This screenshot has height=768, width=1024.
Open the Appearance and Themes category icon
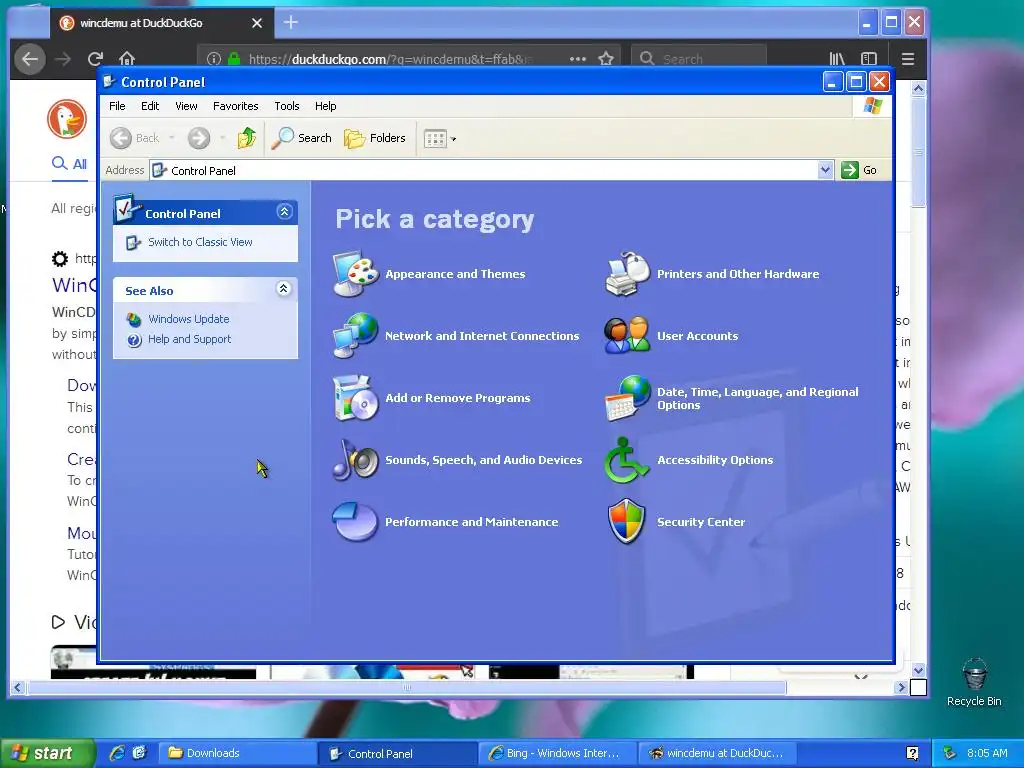pos(355,274)
